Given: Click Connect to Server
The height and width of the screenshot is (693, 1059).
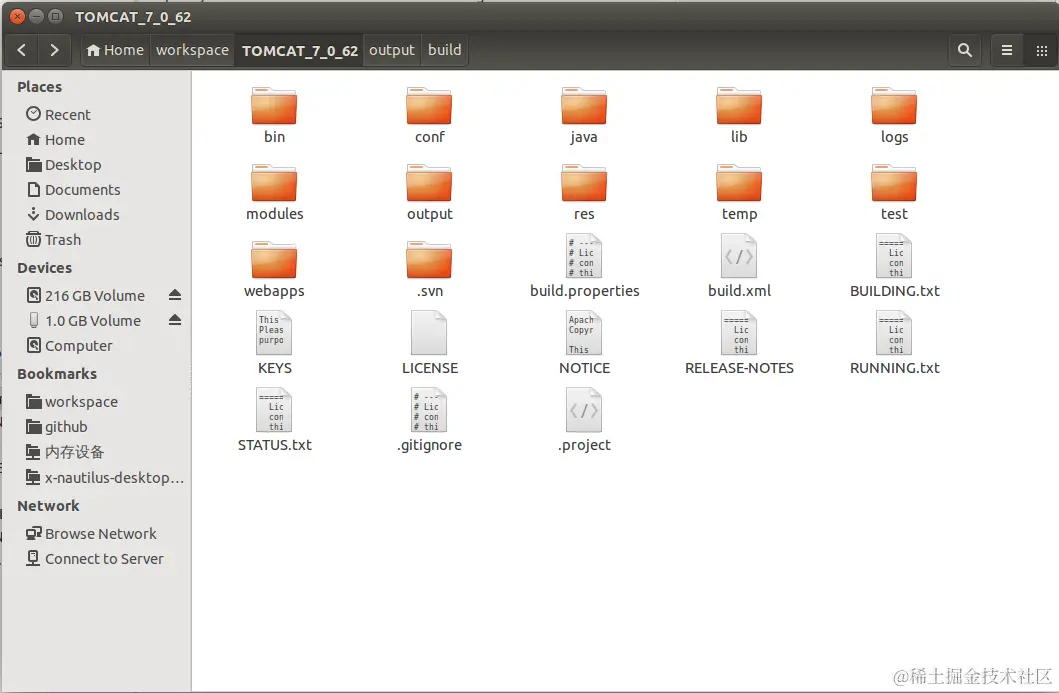Looking at the screenshot, I should click(97, 559).
